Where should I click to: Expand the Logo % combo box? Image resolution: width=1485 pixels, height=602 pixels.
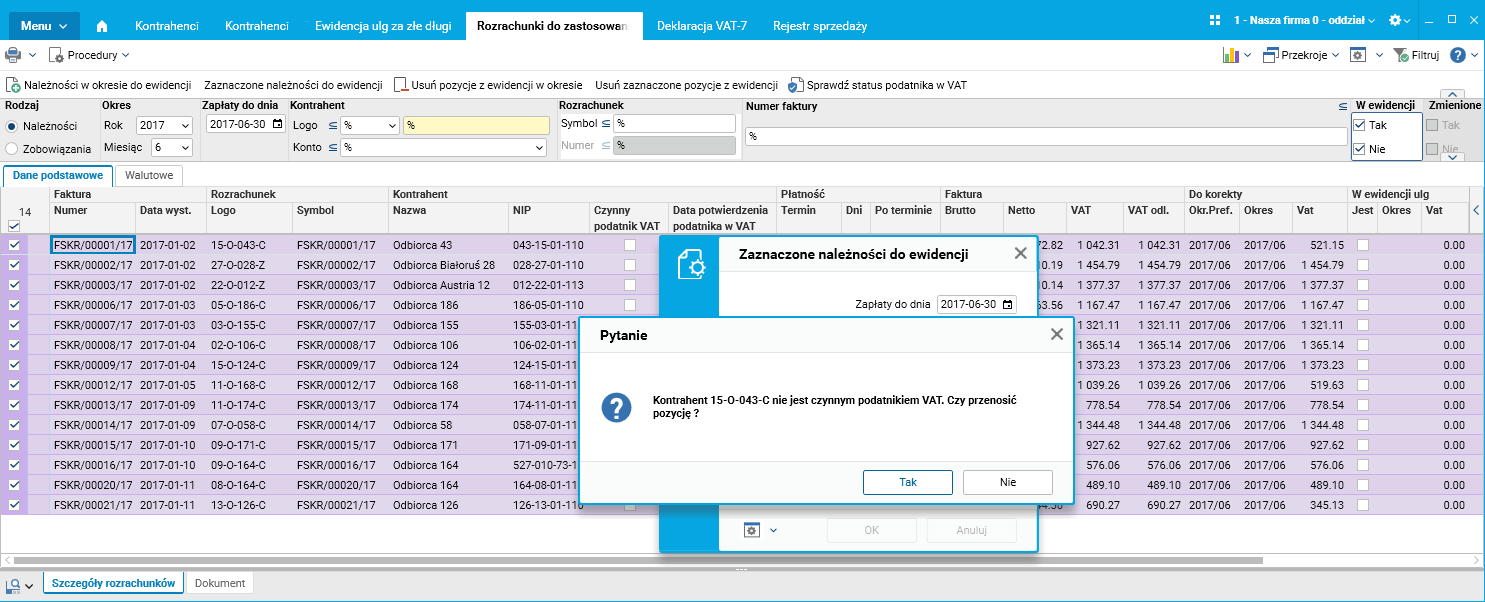[391, 125]
